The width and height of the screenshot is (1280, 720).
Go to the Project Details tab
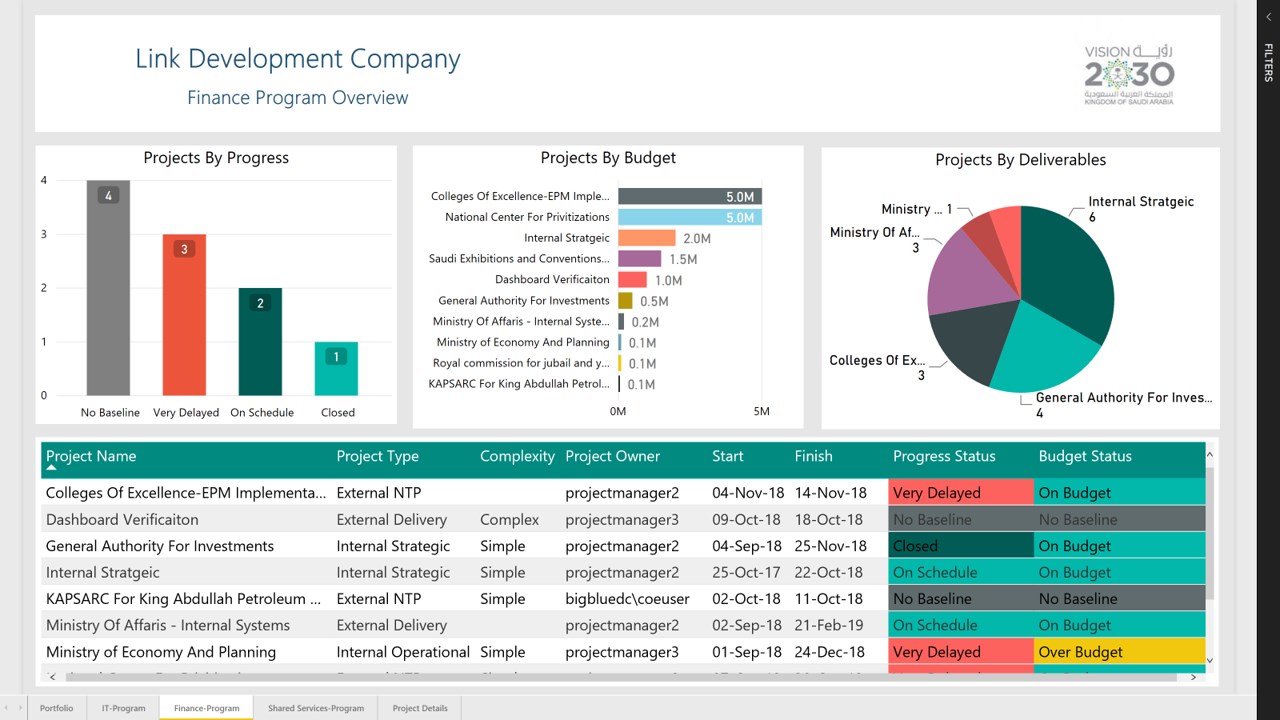click(420, 708)
